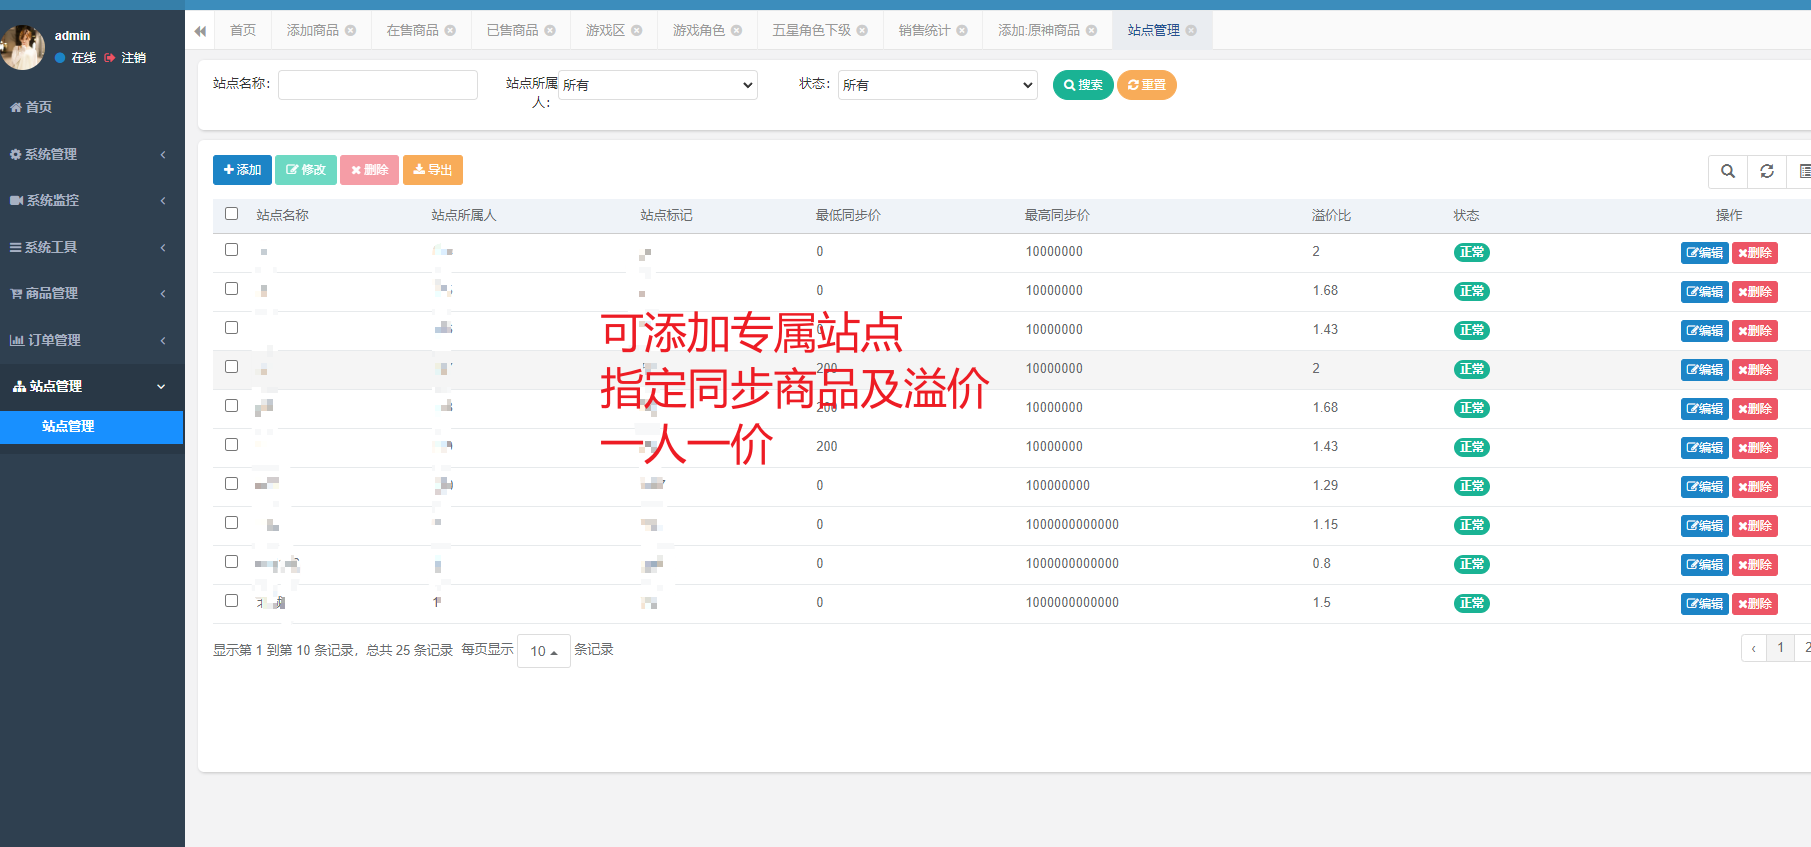
Task: Click the table search magnifier icon
Action: [x=1728, y=171]
